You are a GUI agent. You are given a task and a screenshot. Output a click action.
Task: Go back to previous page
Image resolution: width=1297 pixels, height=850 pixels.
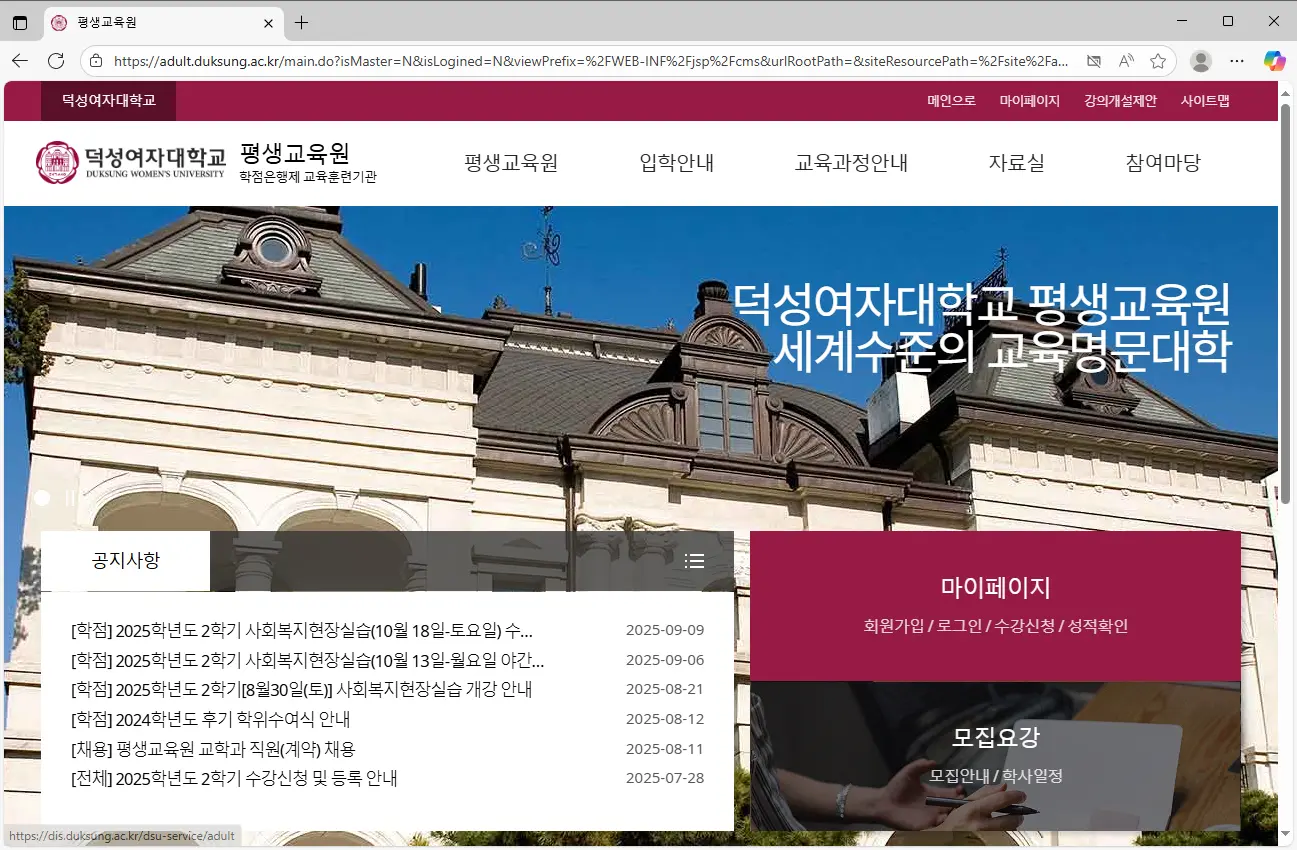click(20, 61)
